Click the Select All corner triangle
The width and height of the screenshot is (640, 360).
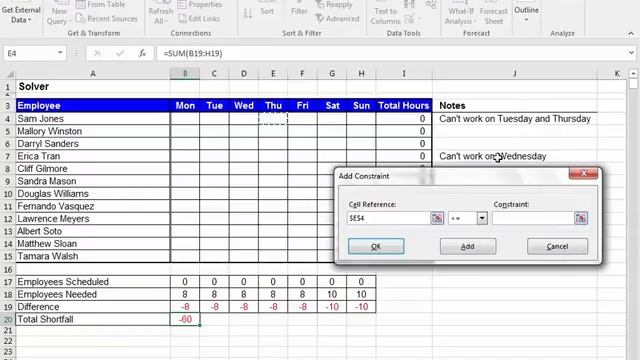pos(10,74)
